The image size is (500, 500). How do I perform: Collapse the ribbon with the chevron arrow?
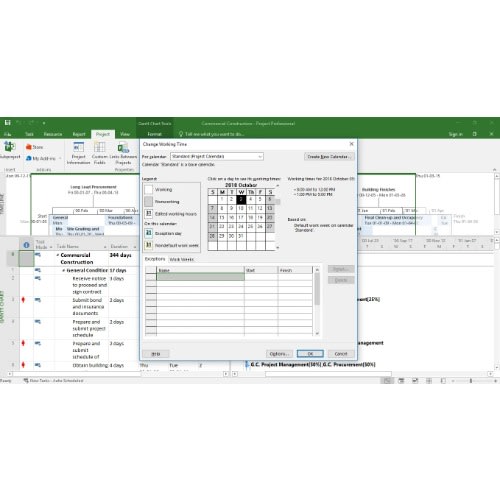tap(495, 170)
